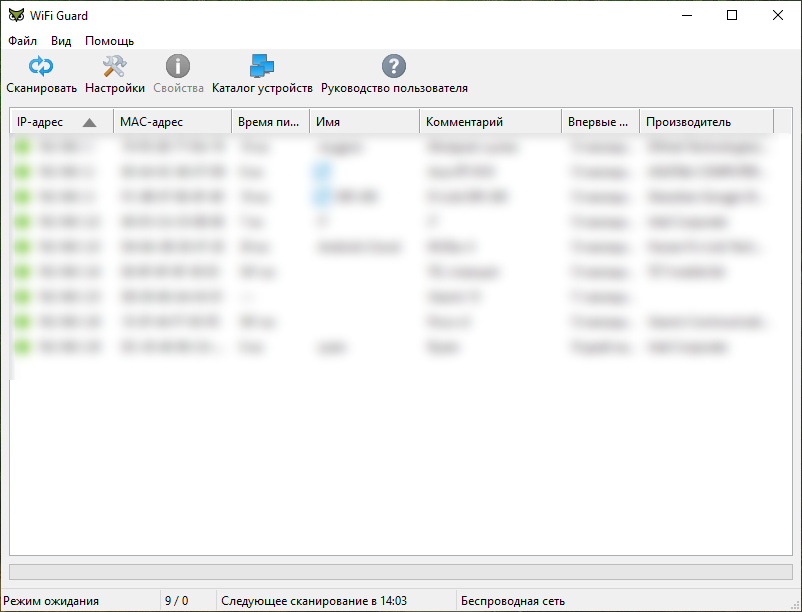Viewport: 802px width, 612px height.
Task: Open the Файл menu
Action: click(22, 41)
